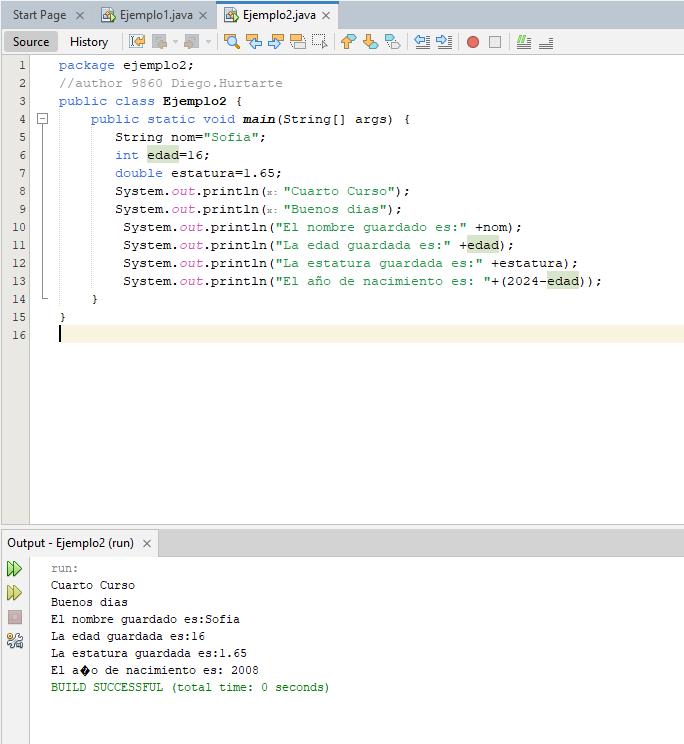Collapse the main method code fold
This screenshot has width=684, height=744.
tap(43, 119)
